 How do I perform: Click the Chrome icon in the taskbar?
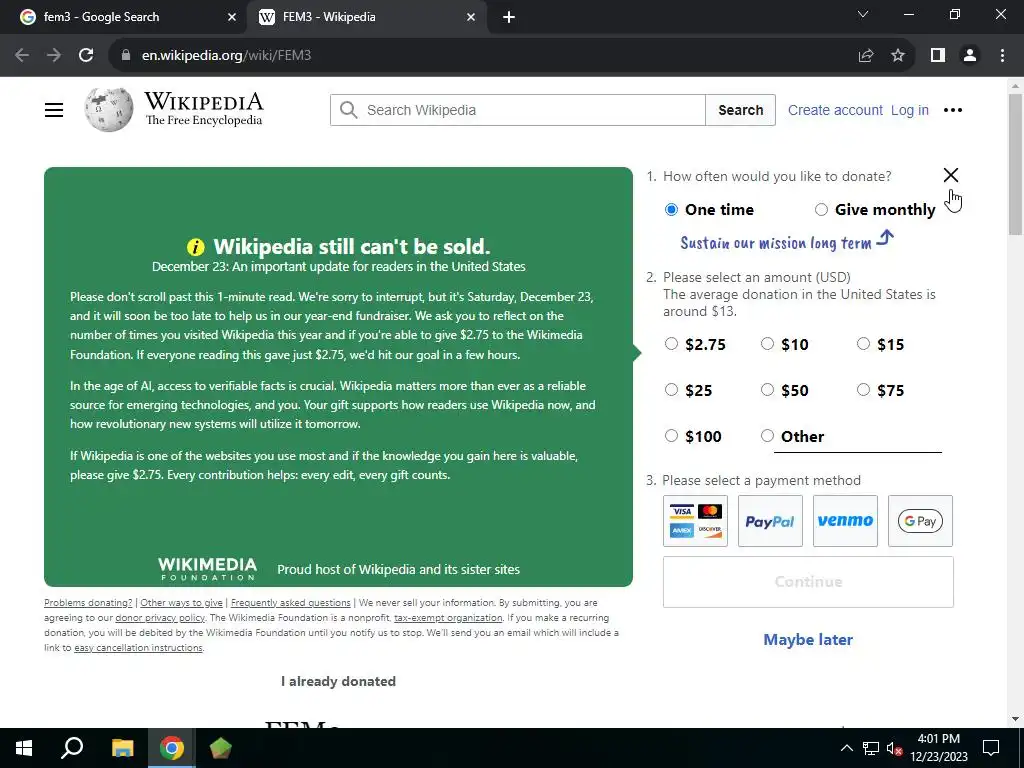[x=172, y=748]
